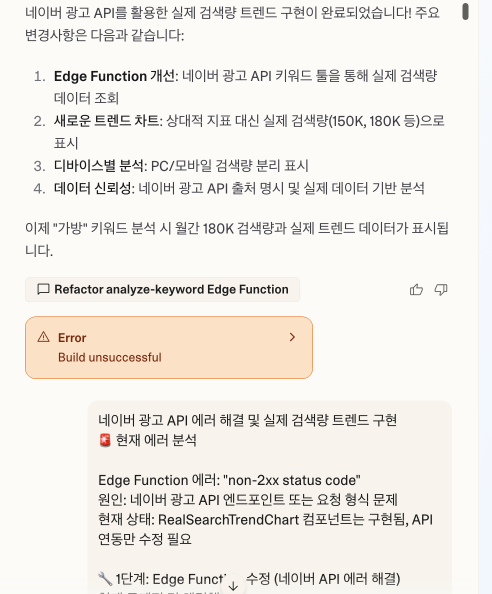Click the warning triangle icon in Error card

click(44, 337)
